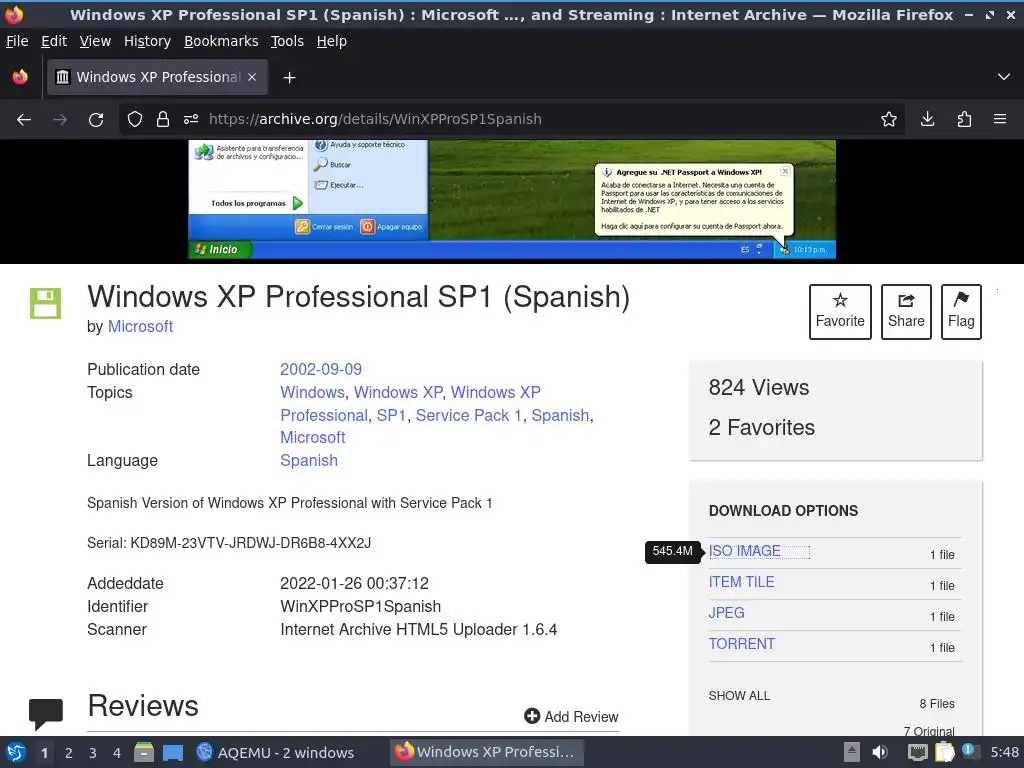Click Firefox Windows XP taskbar entry
This screenshot has height=768, width=1024.
pyautogui.click(x=487, y=752)
